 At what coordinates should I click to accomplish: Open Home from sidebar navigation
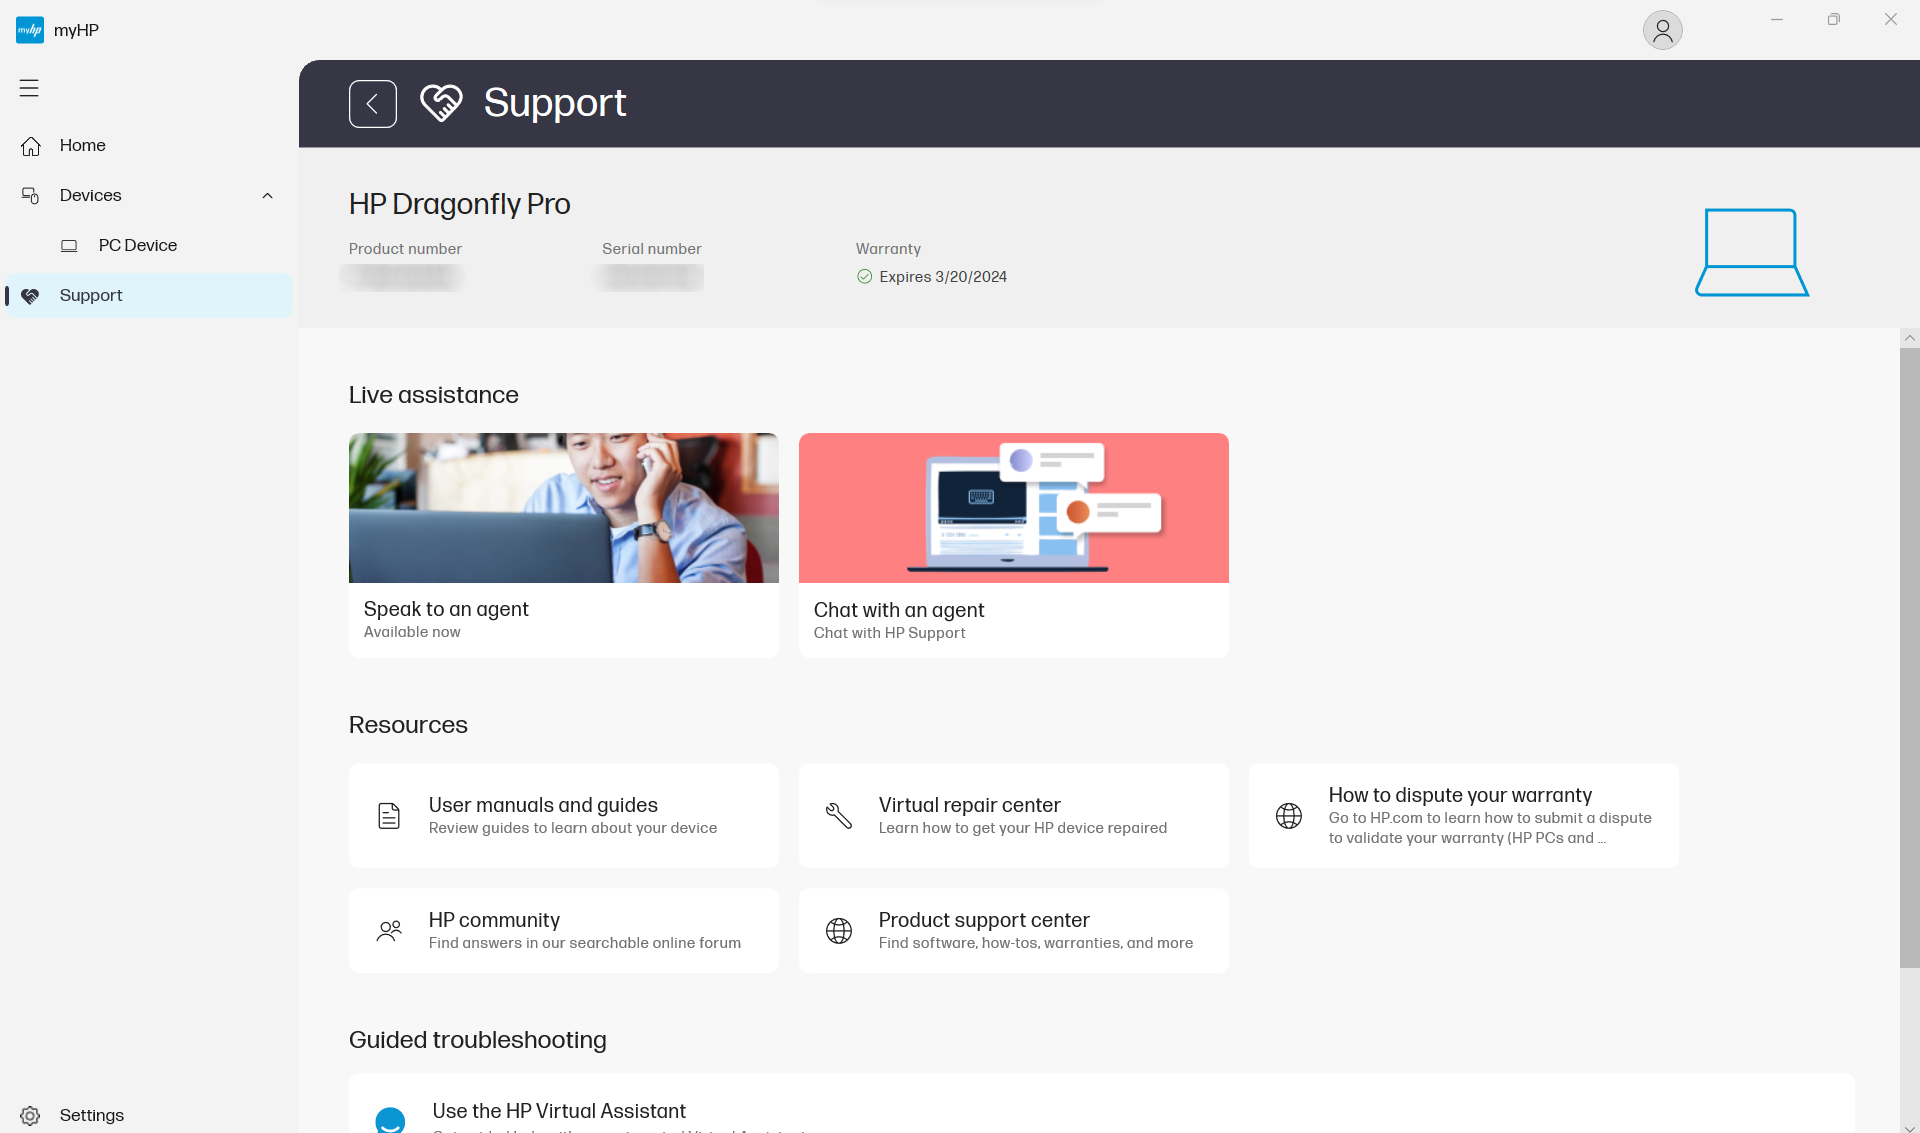pos(81,144)
